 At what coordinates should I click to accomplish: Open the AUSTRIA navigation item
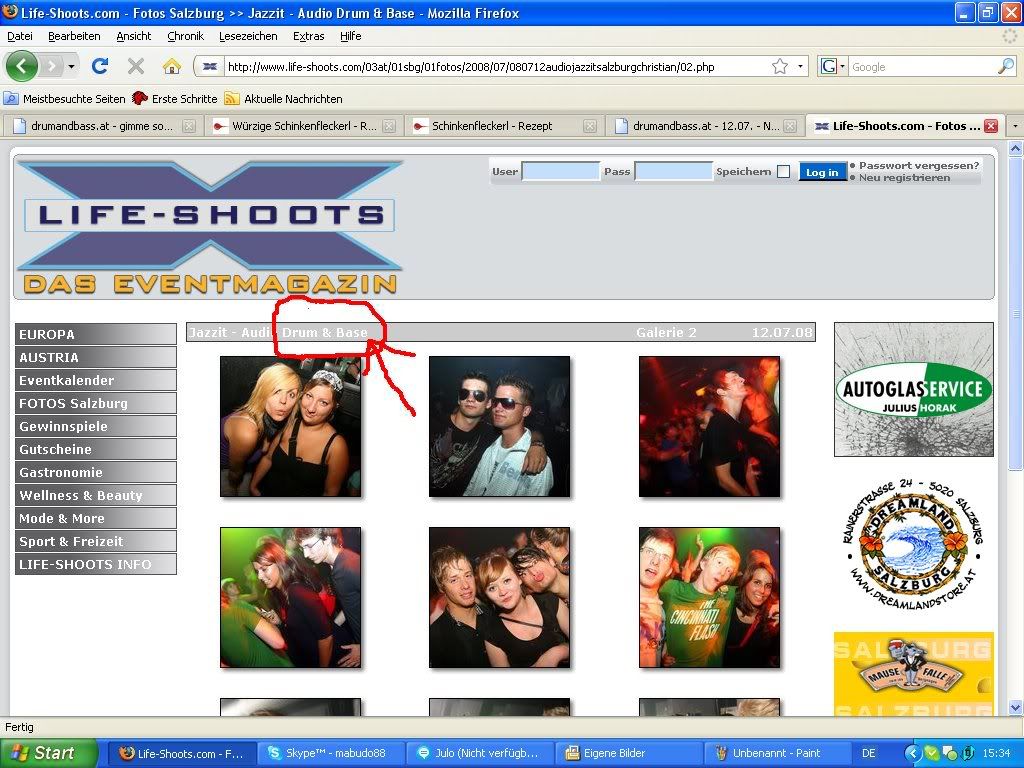(95, 357)
